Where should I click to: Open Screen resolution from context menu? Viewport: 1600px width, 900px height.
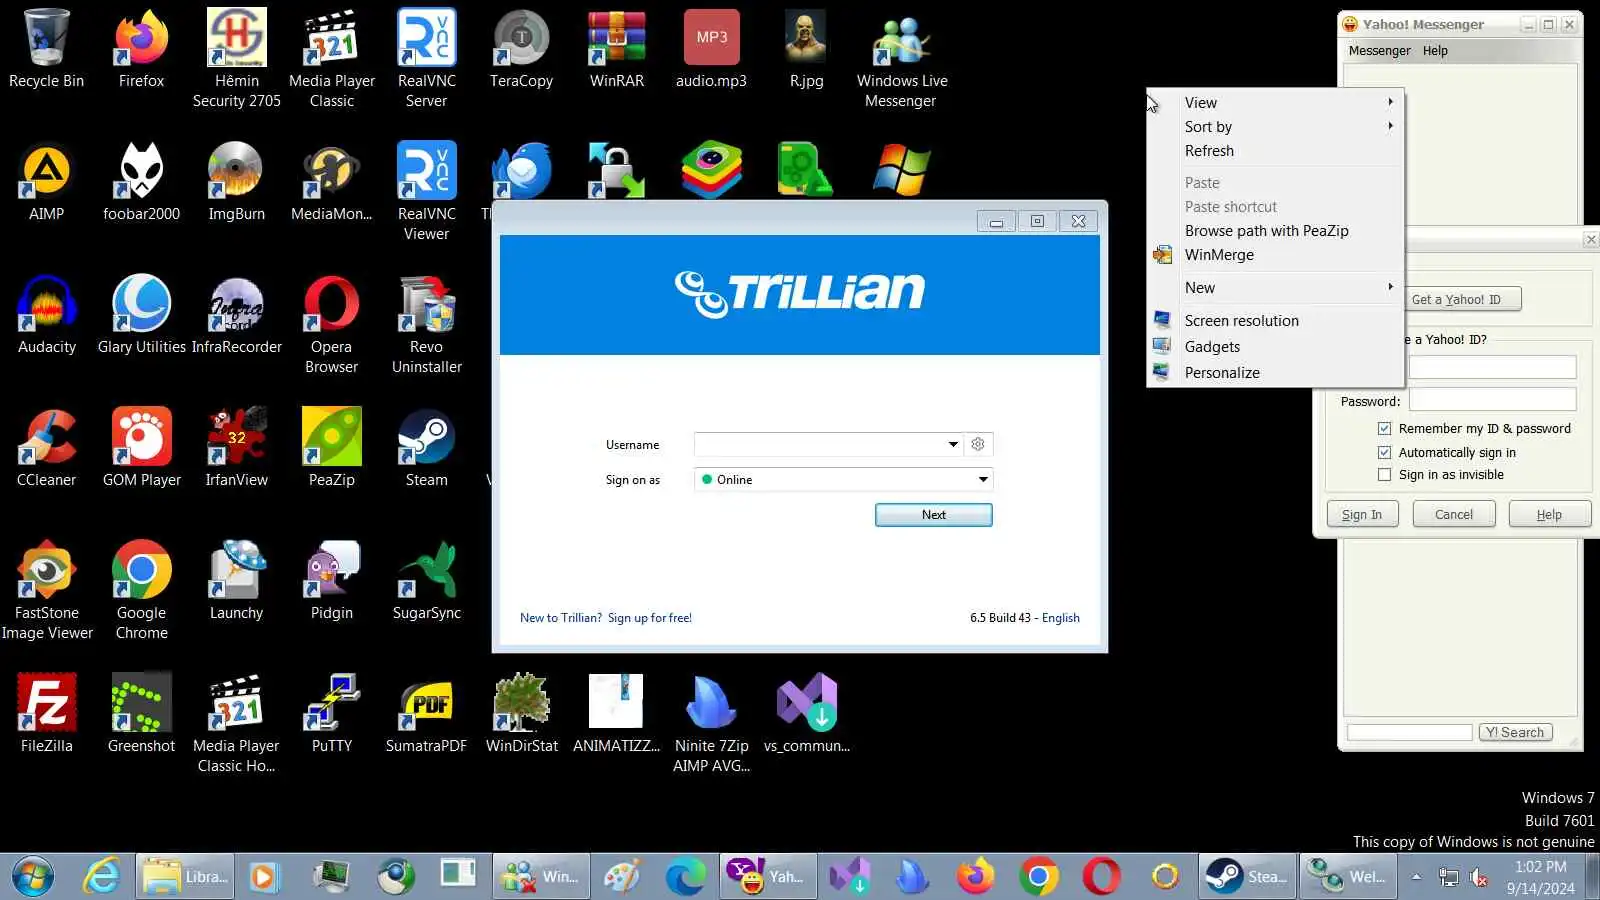coord(1275,320)
